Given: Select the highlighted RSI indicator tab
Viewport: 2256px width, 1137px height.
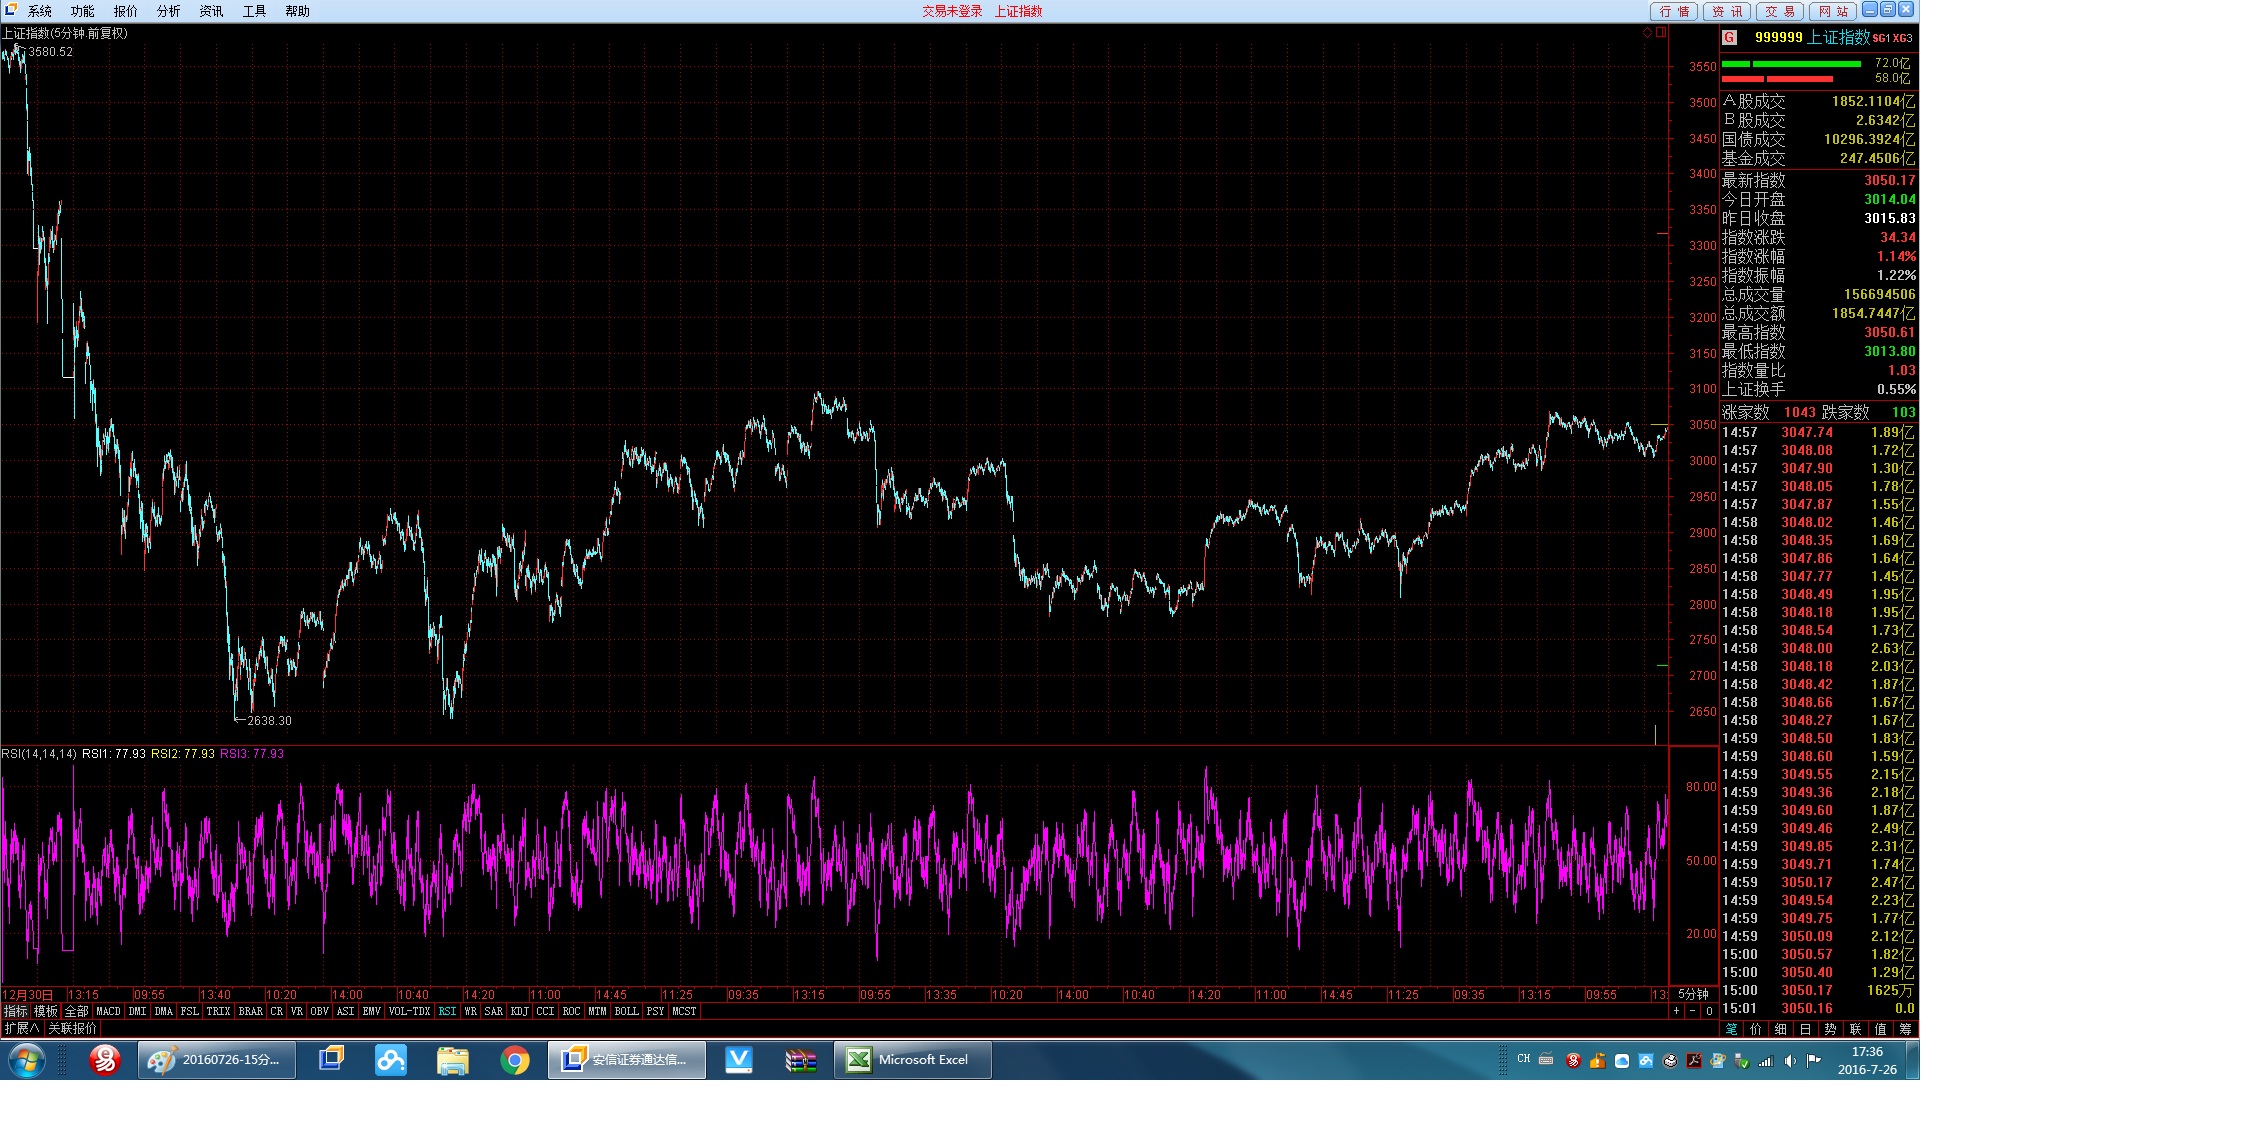Looking at the screenshot, I should tap(447, 1011).
